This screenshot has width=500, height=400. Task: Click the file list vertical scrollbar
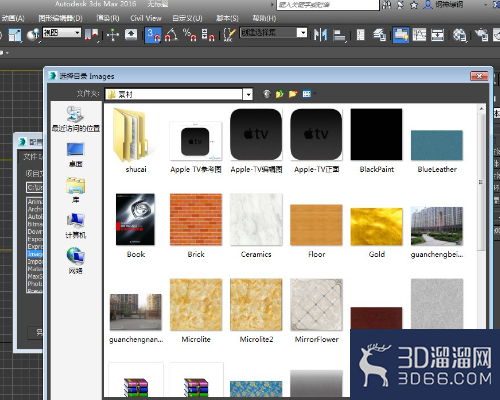tap(481, 182)
